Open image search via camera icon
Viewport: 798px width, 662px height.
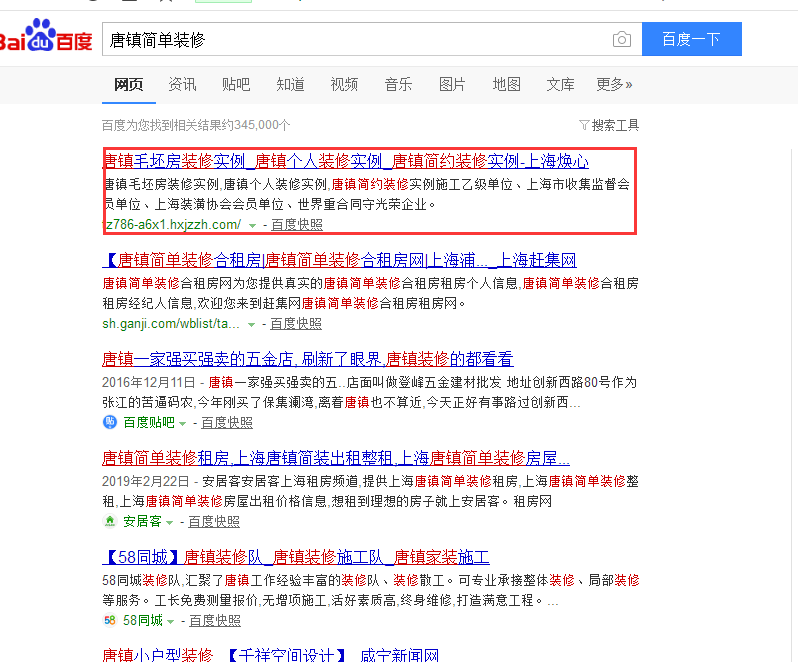click(622, 40)
